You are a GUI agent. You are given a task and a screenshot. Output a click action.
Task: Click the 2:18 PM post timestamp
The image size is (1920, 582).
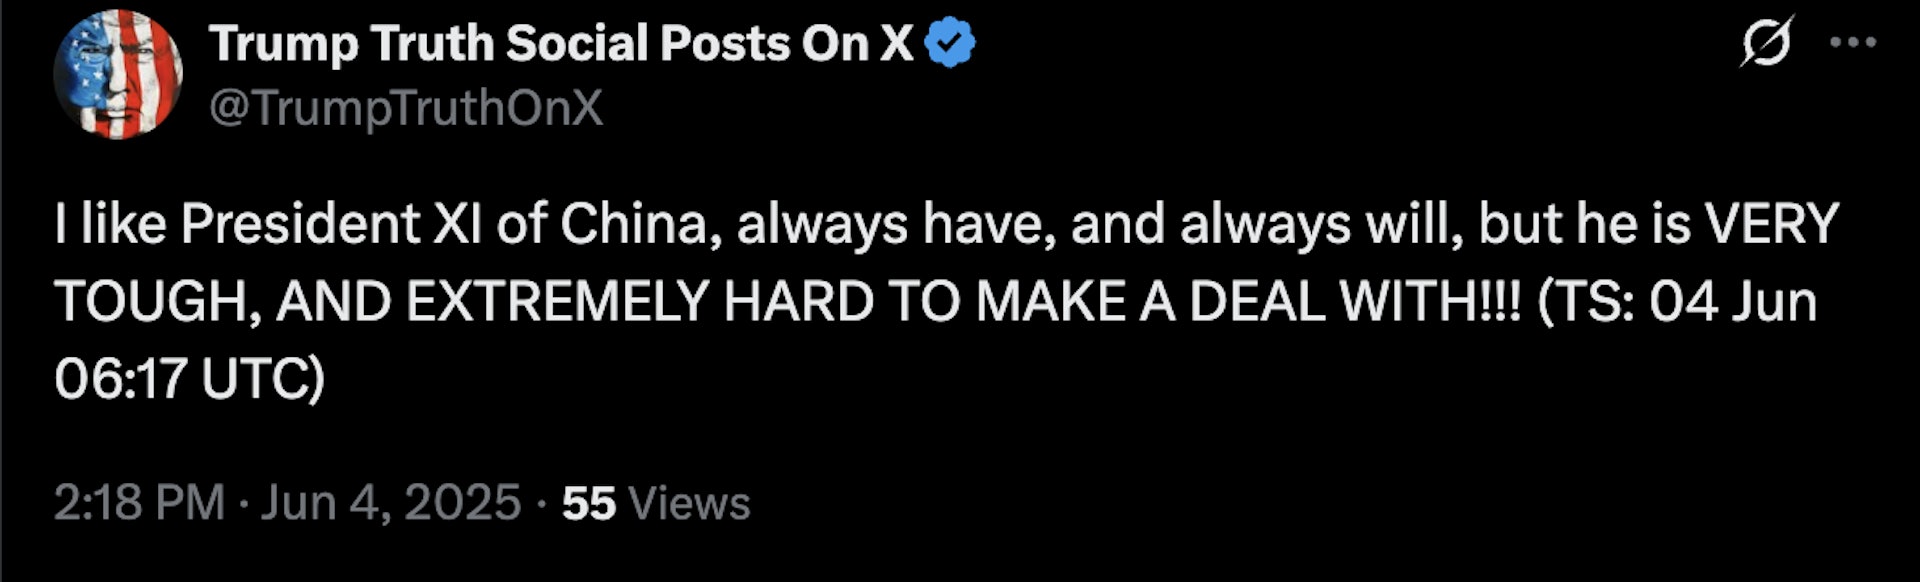tap(139, 502)
